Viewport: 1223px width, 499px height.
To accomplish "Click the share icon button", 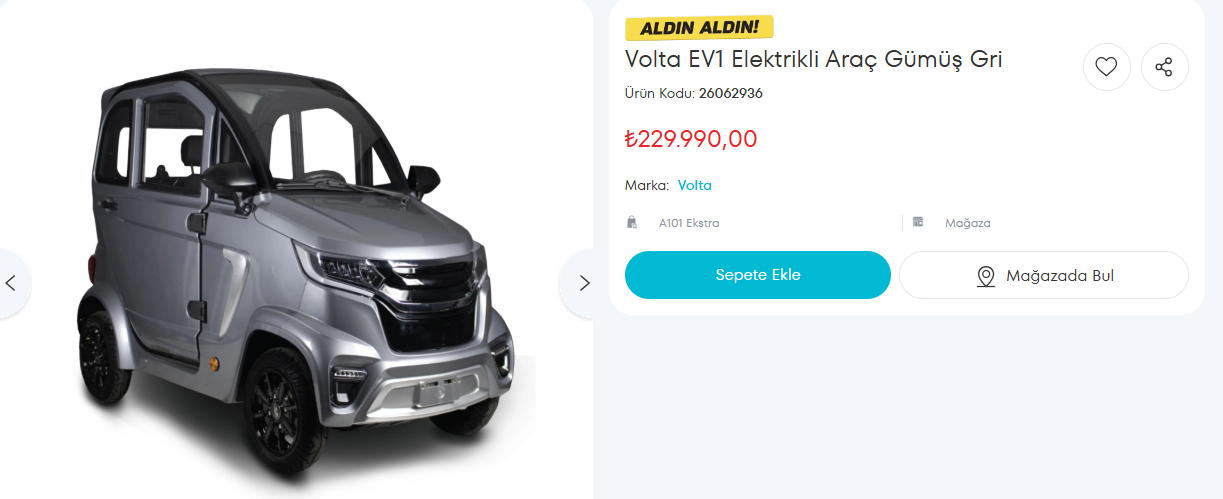I will coord(1164,67).
